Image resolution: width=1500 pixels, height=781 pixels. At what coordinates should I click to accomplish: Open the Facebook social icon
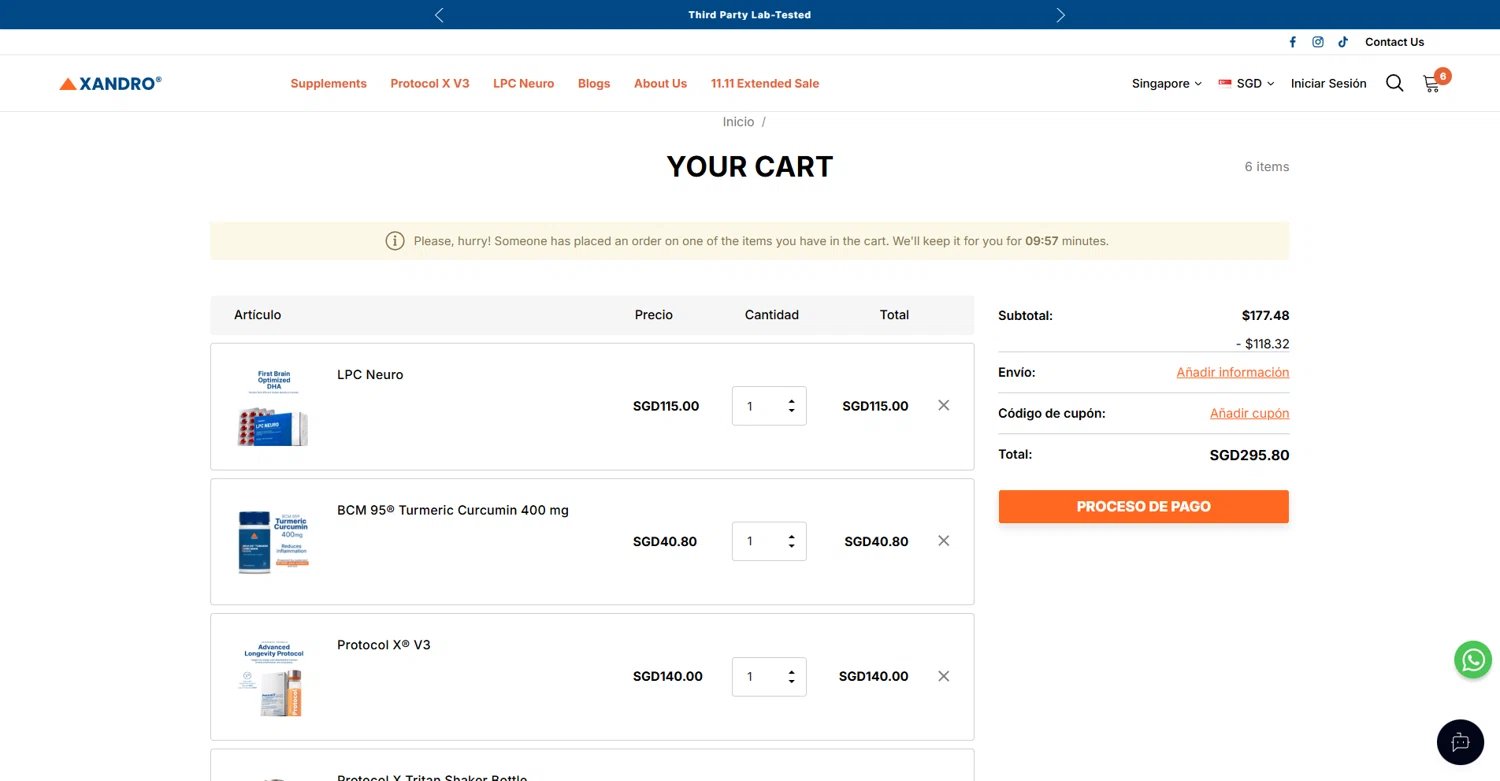(x=1292, y=42)
